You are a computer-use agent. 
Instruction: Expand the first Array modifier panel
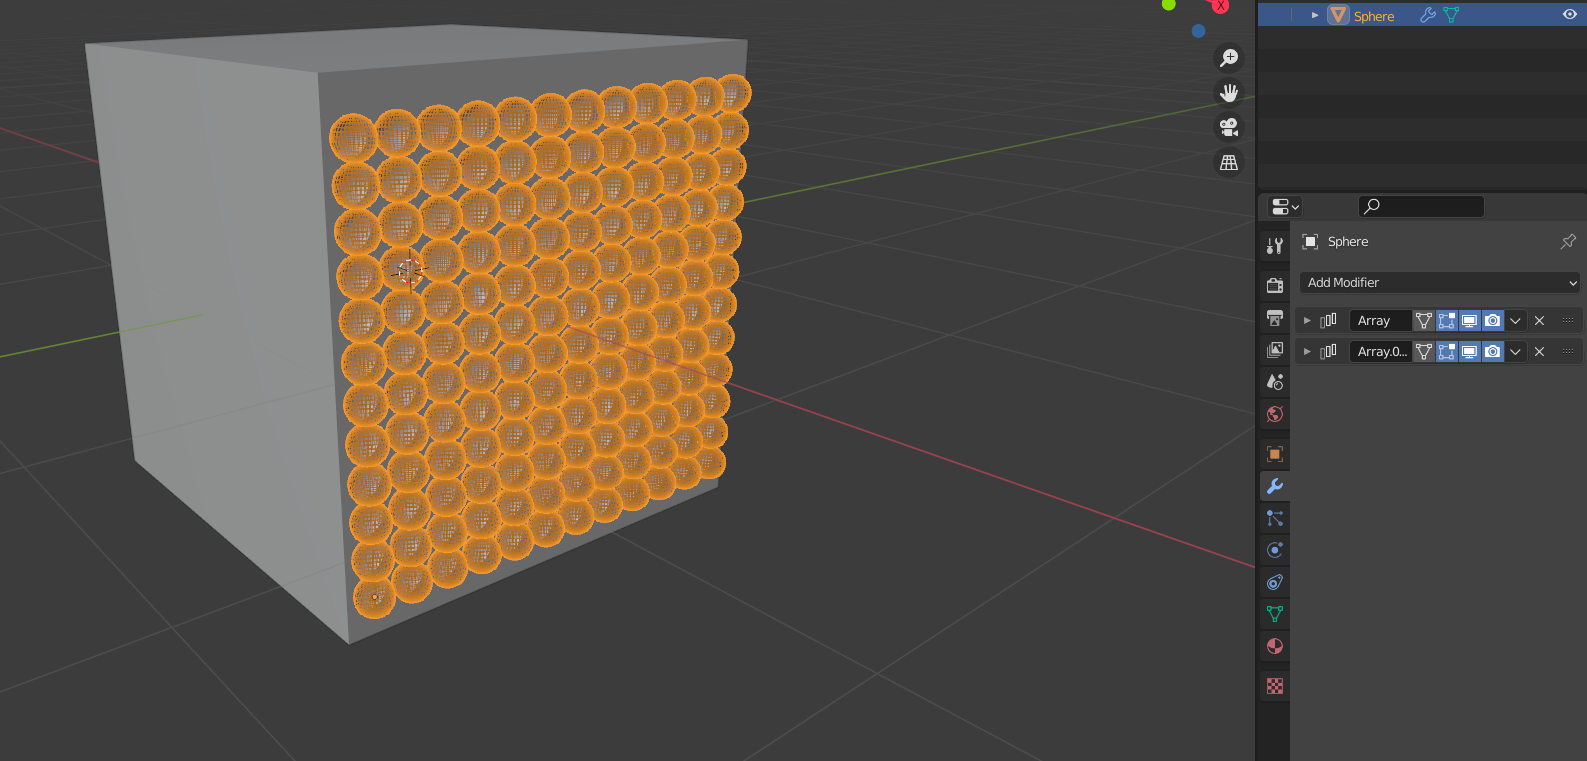[x=1307, y=321]
